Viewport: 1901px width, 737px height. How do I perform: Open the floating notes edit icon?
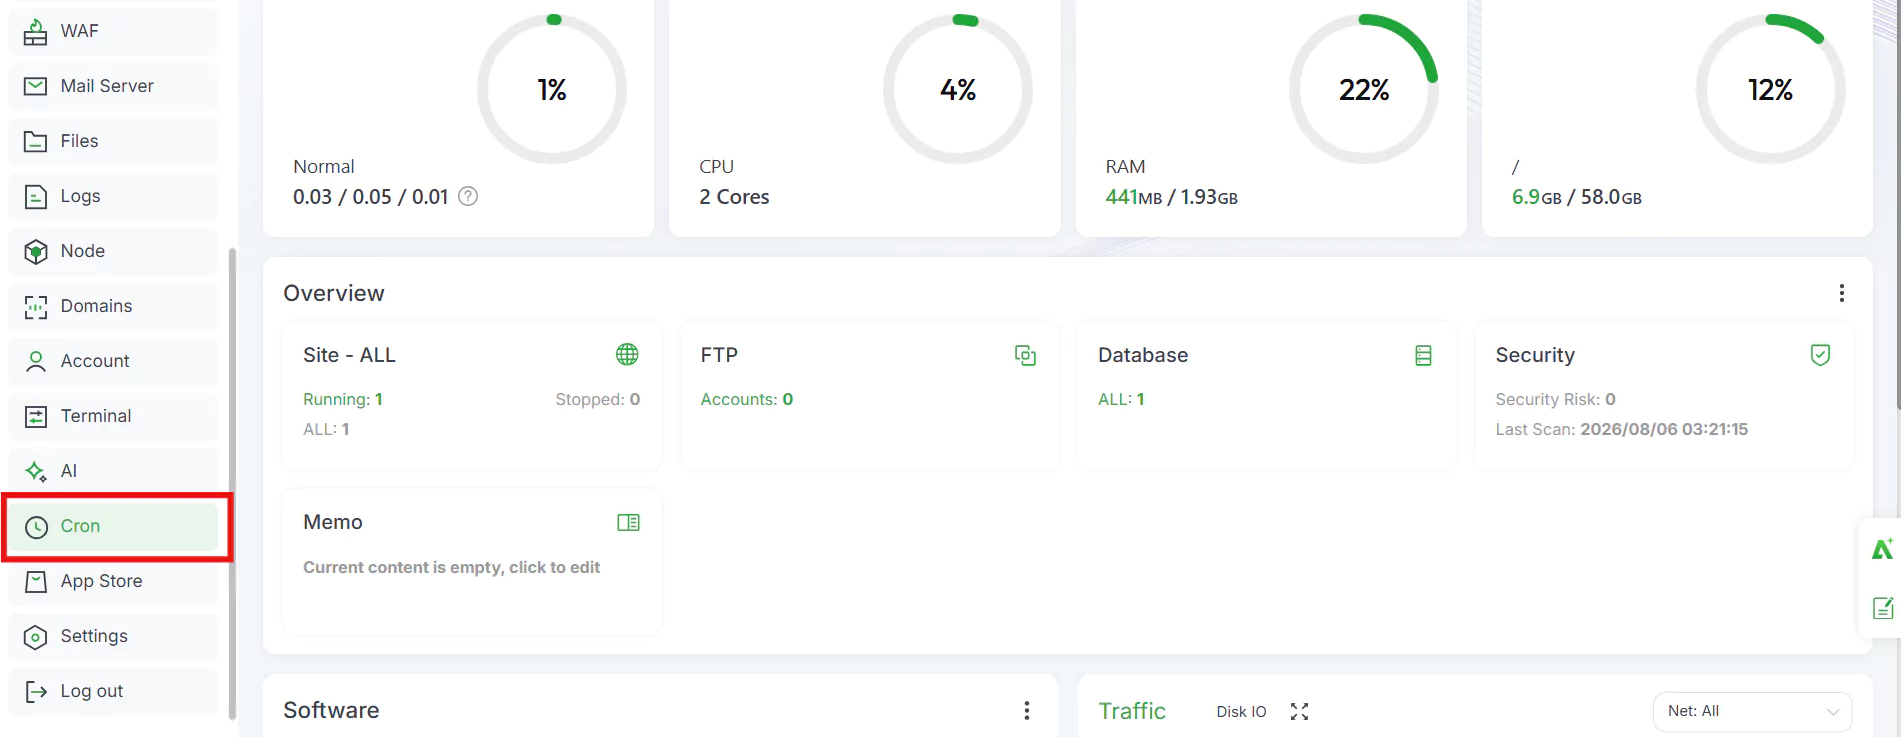click(x=1882, y=607)
